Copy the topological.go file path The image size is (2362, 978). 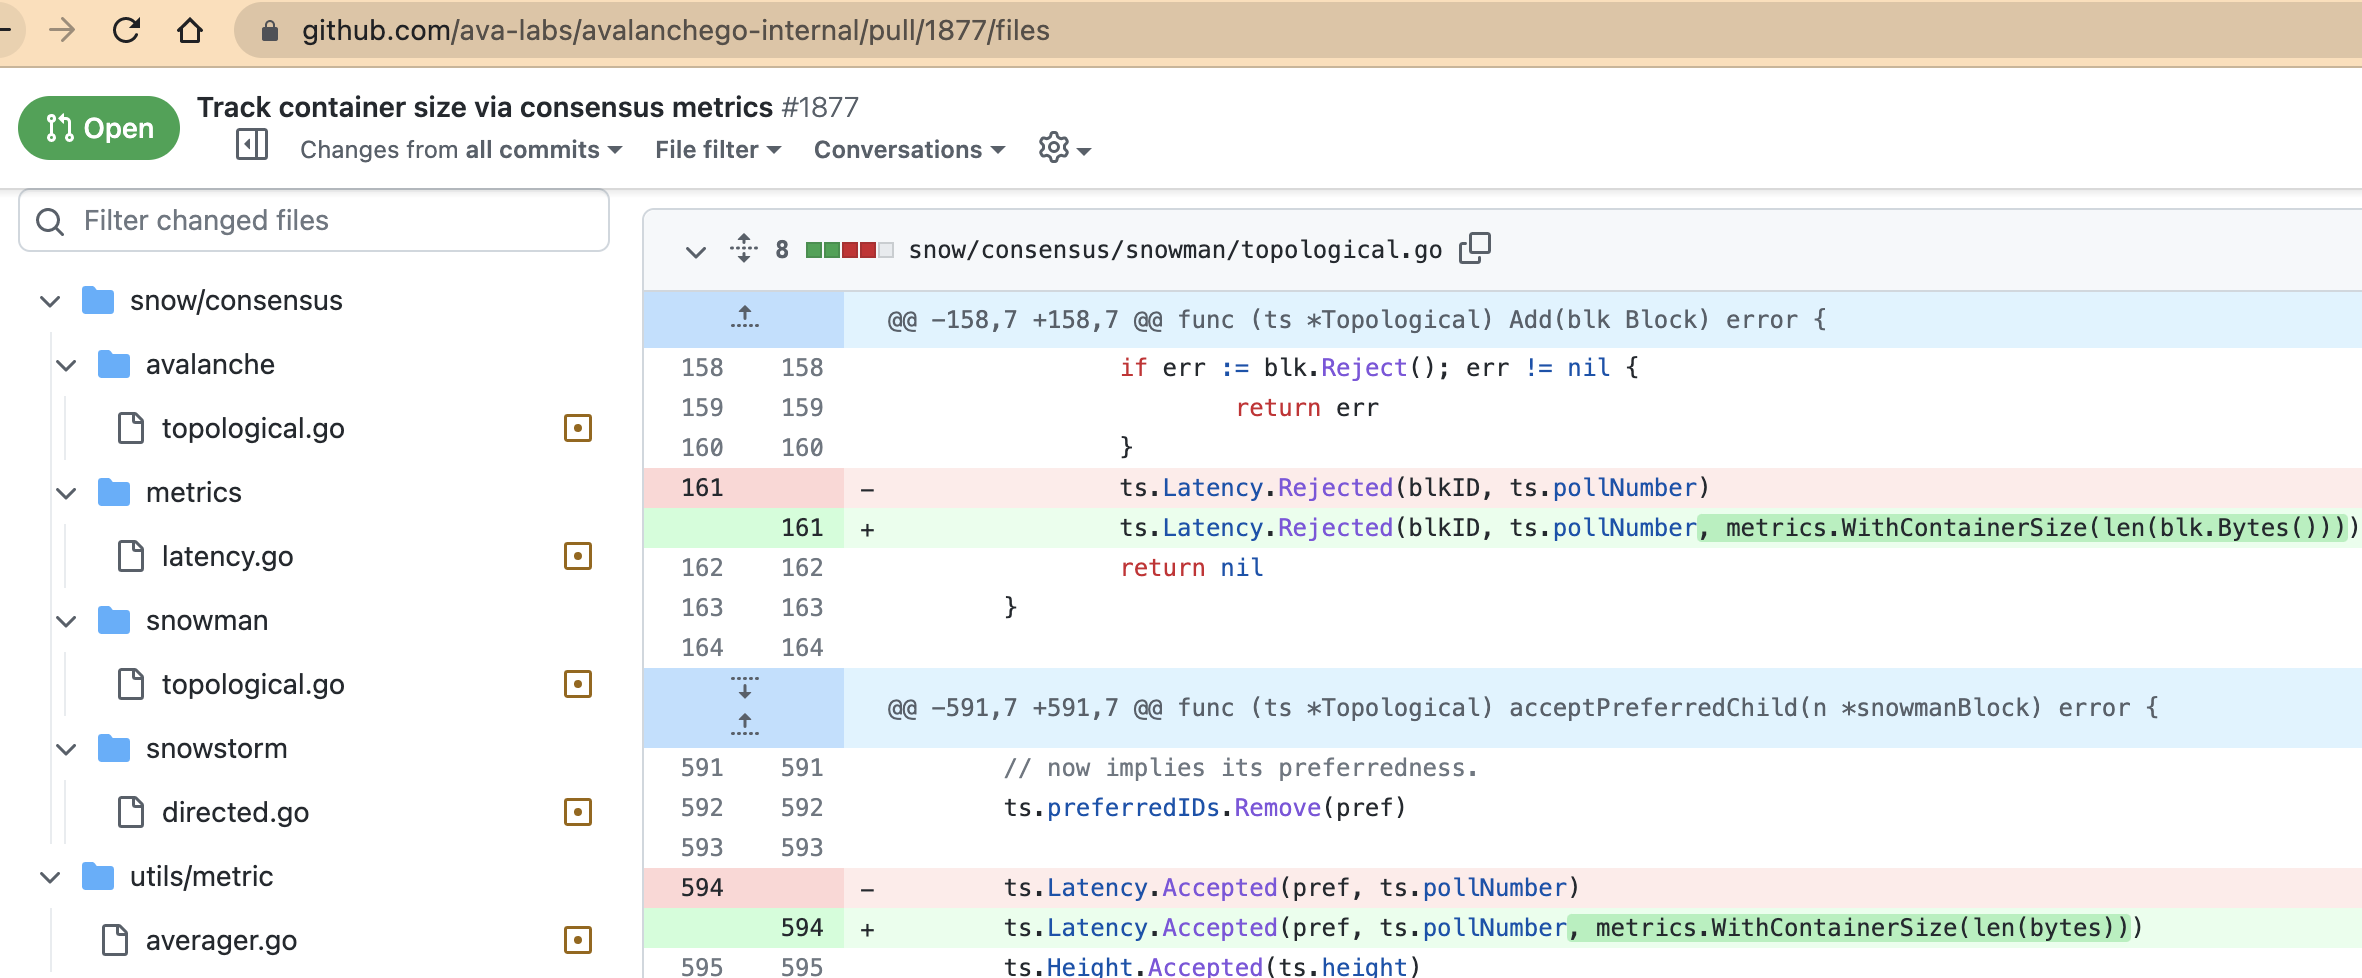click(x=1474, y=248)
